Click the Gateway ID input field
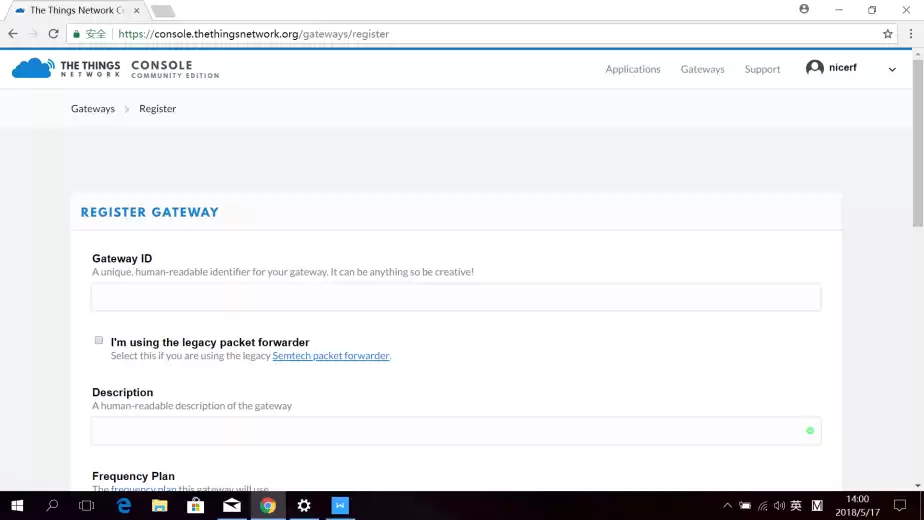This screenshot has width=924, height=520. point(456,297)
